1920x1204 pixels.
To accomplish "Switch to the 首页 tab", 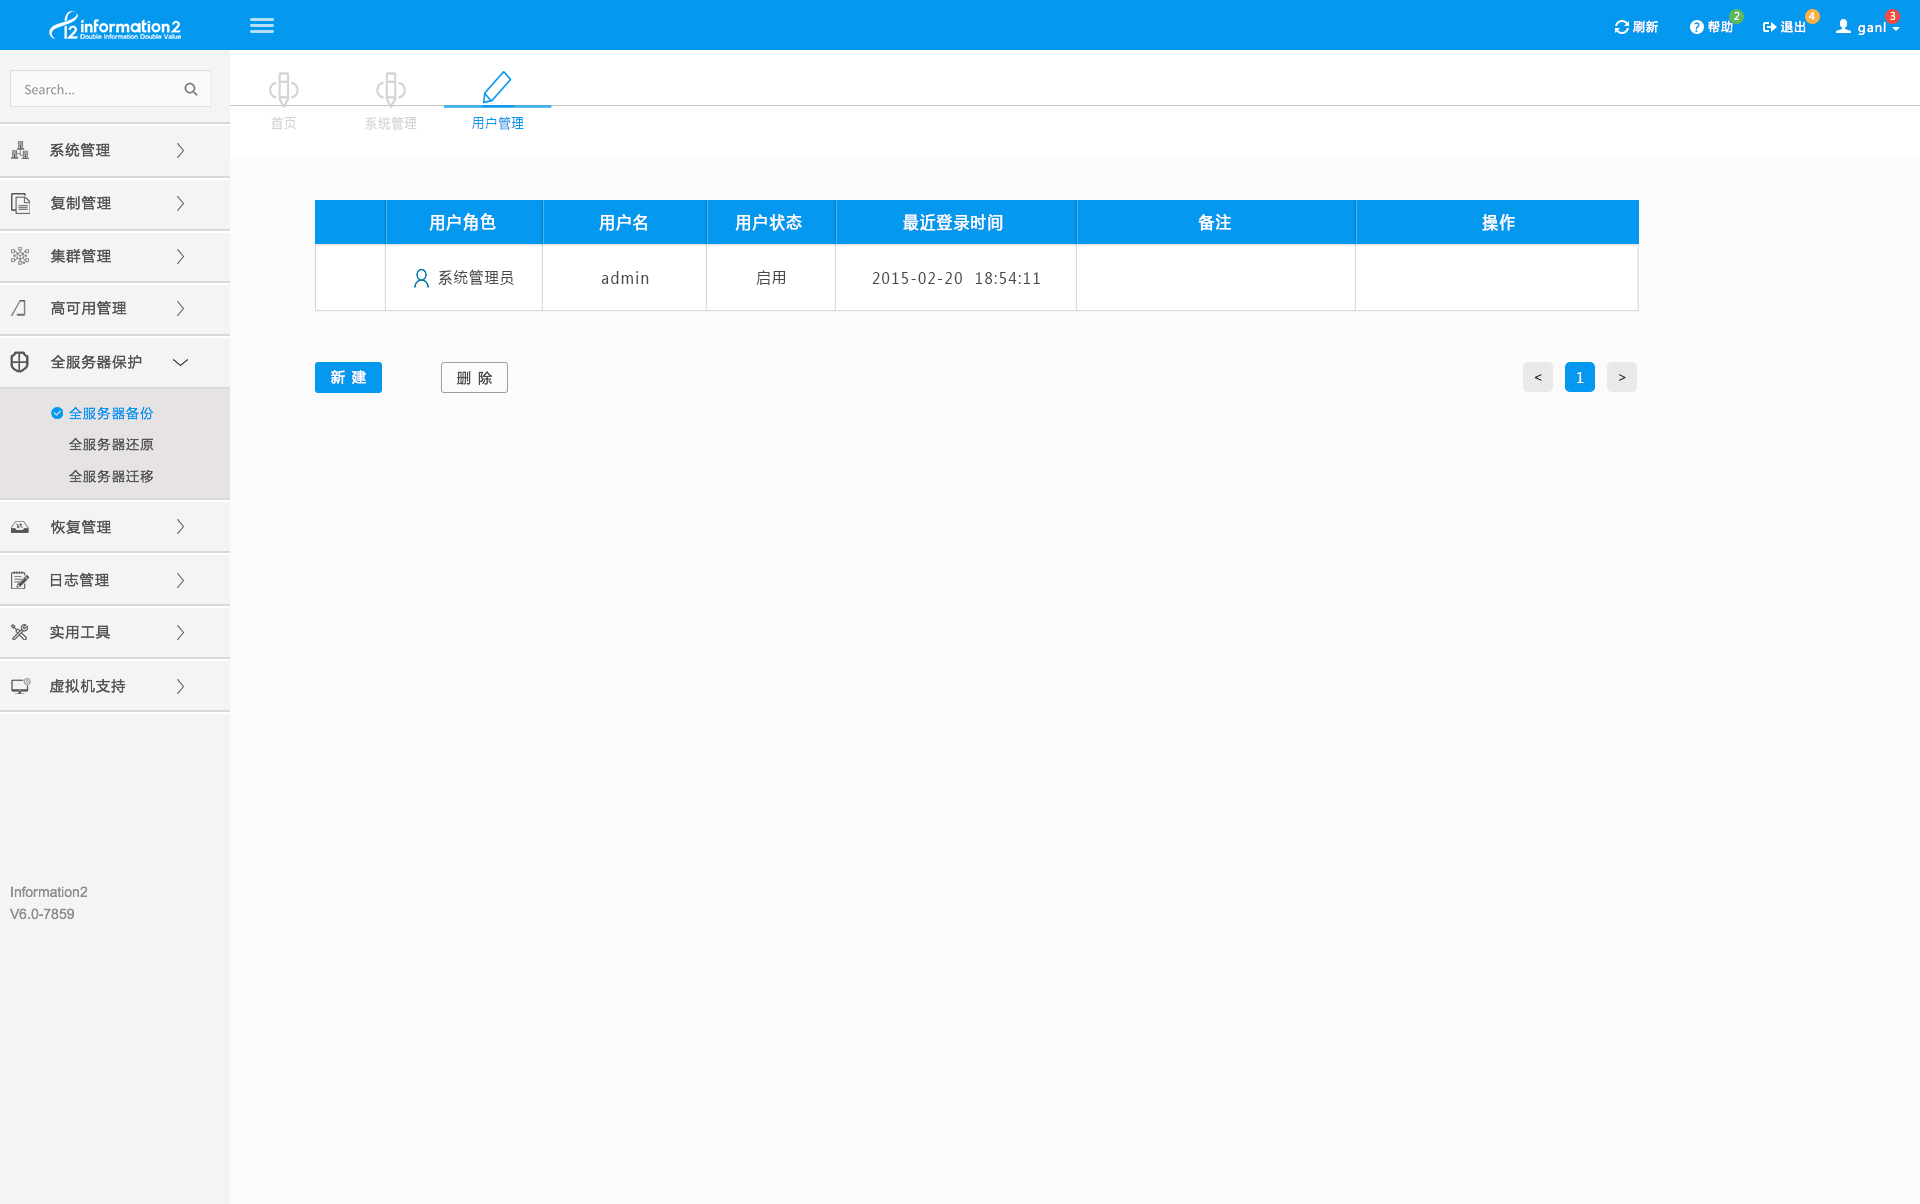I will (x=284, y=100).
